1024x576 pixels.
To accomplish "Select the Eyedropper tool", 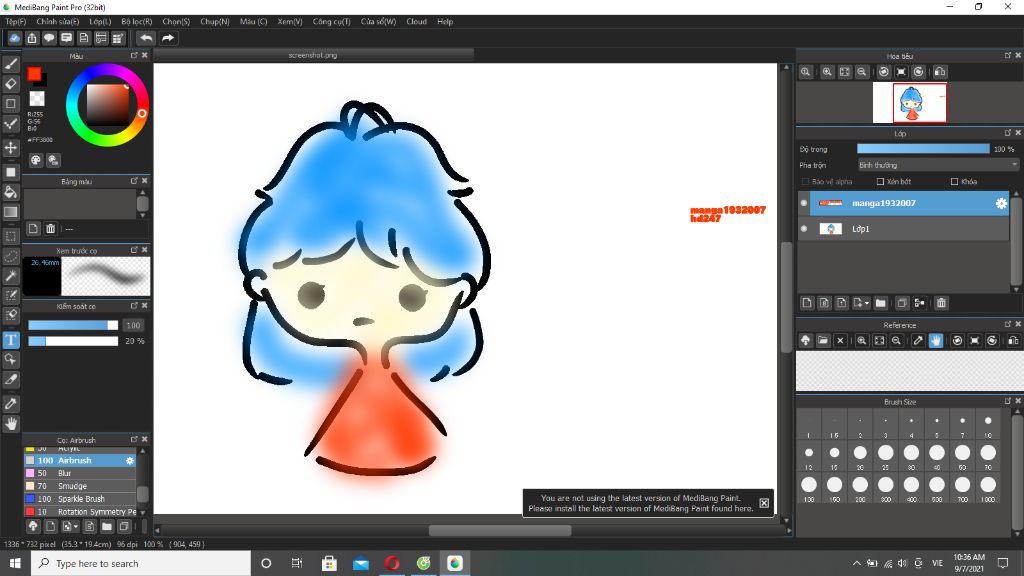I will tap(11, 404).
